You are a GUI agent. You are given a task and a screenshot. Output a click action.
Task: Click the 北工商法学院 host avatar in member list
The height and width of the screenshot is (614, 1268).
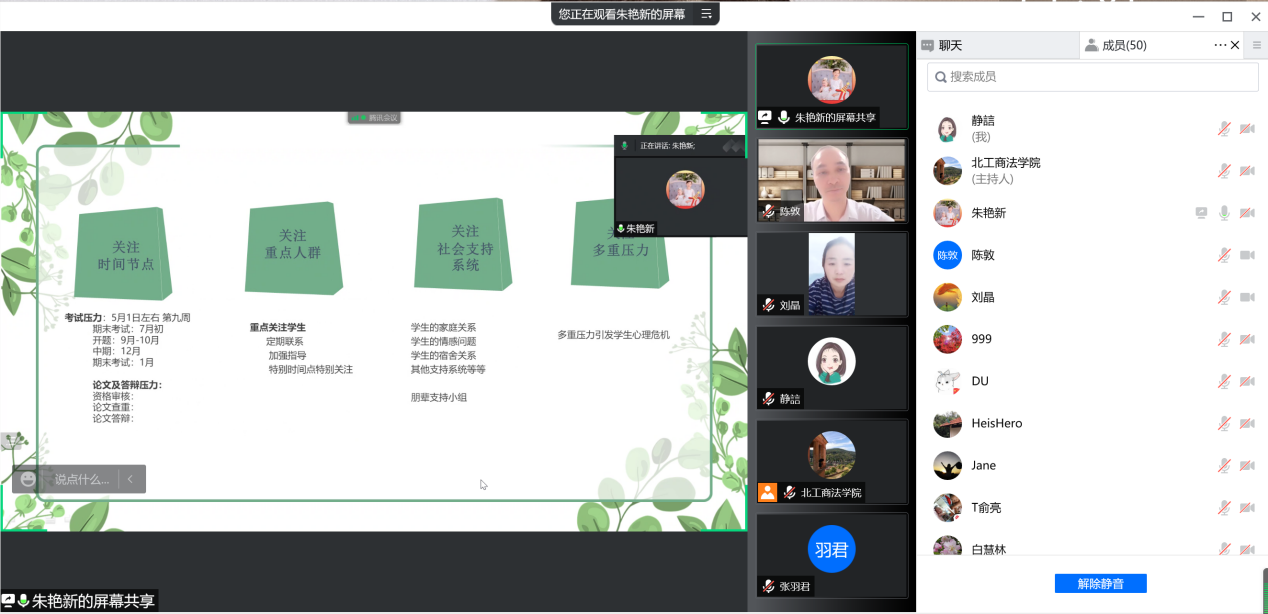(x=947, y=171)
